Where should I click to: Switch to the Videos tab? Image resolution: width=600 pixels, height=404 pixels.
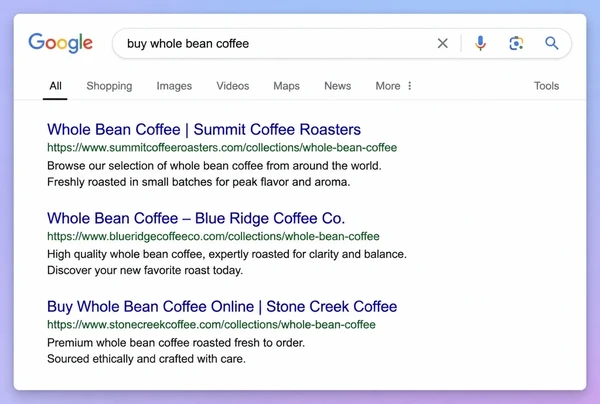(x=233, y=86)
